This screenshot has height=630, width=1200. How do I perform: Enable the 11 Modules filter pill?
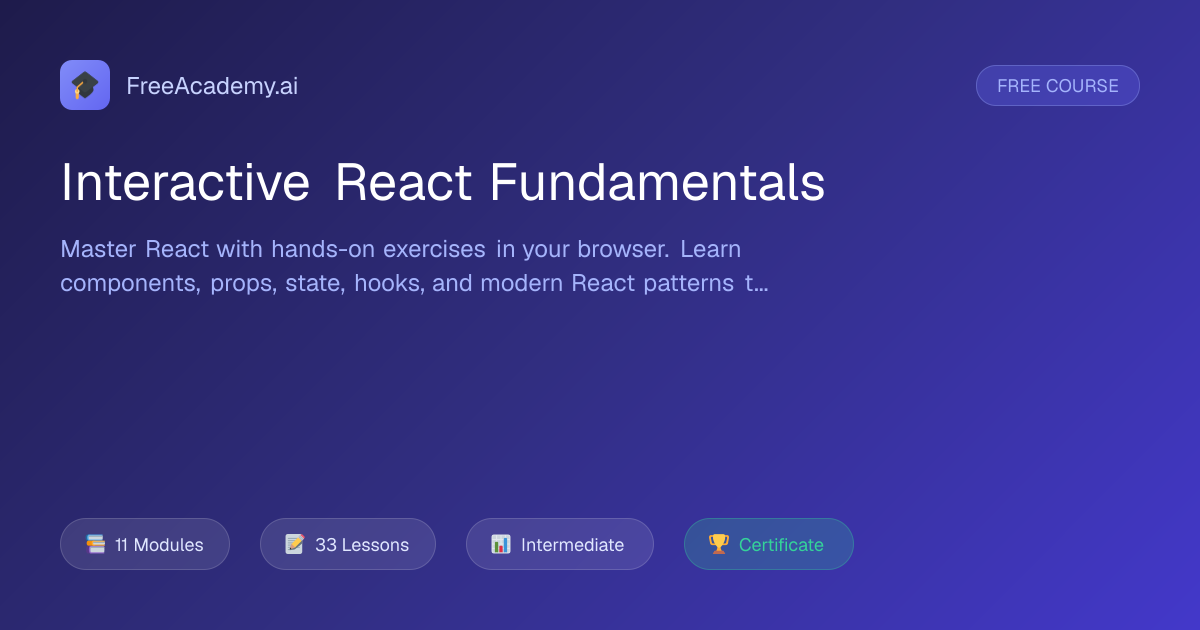click(144, 544)
